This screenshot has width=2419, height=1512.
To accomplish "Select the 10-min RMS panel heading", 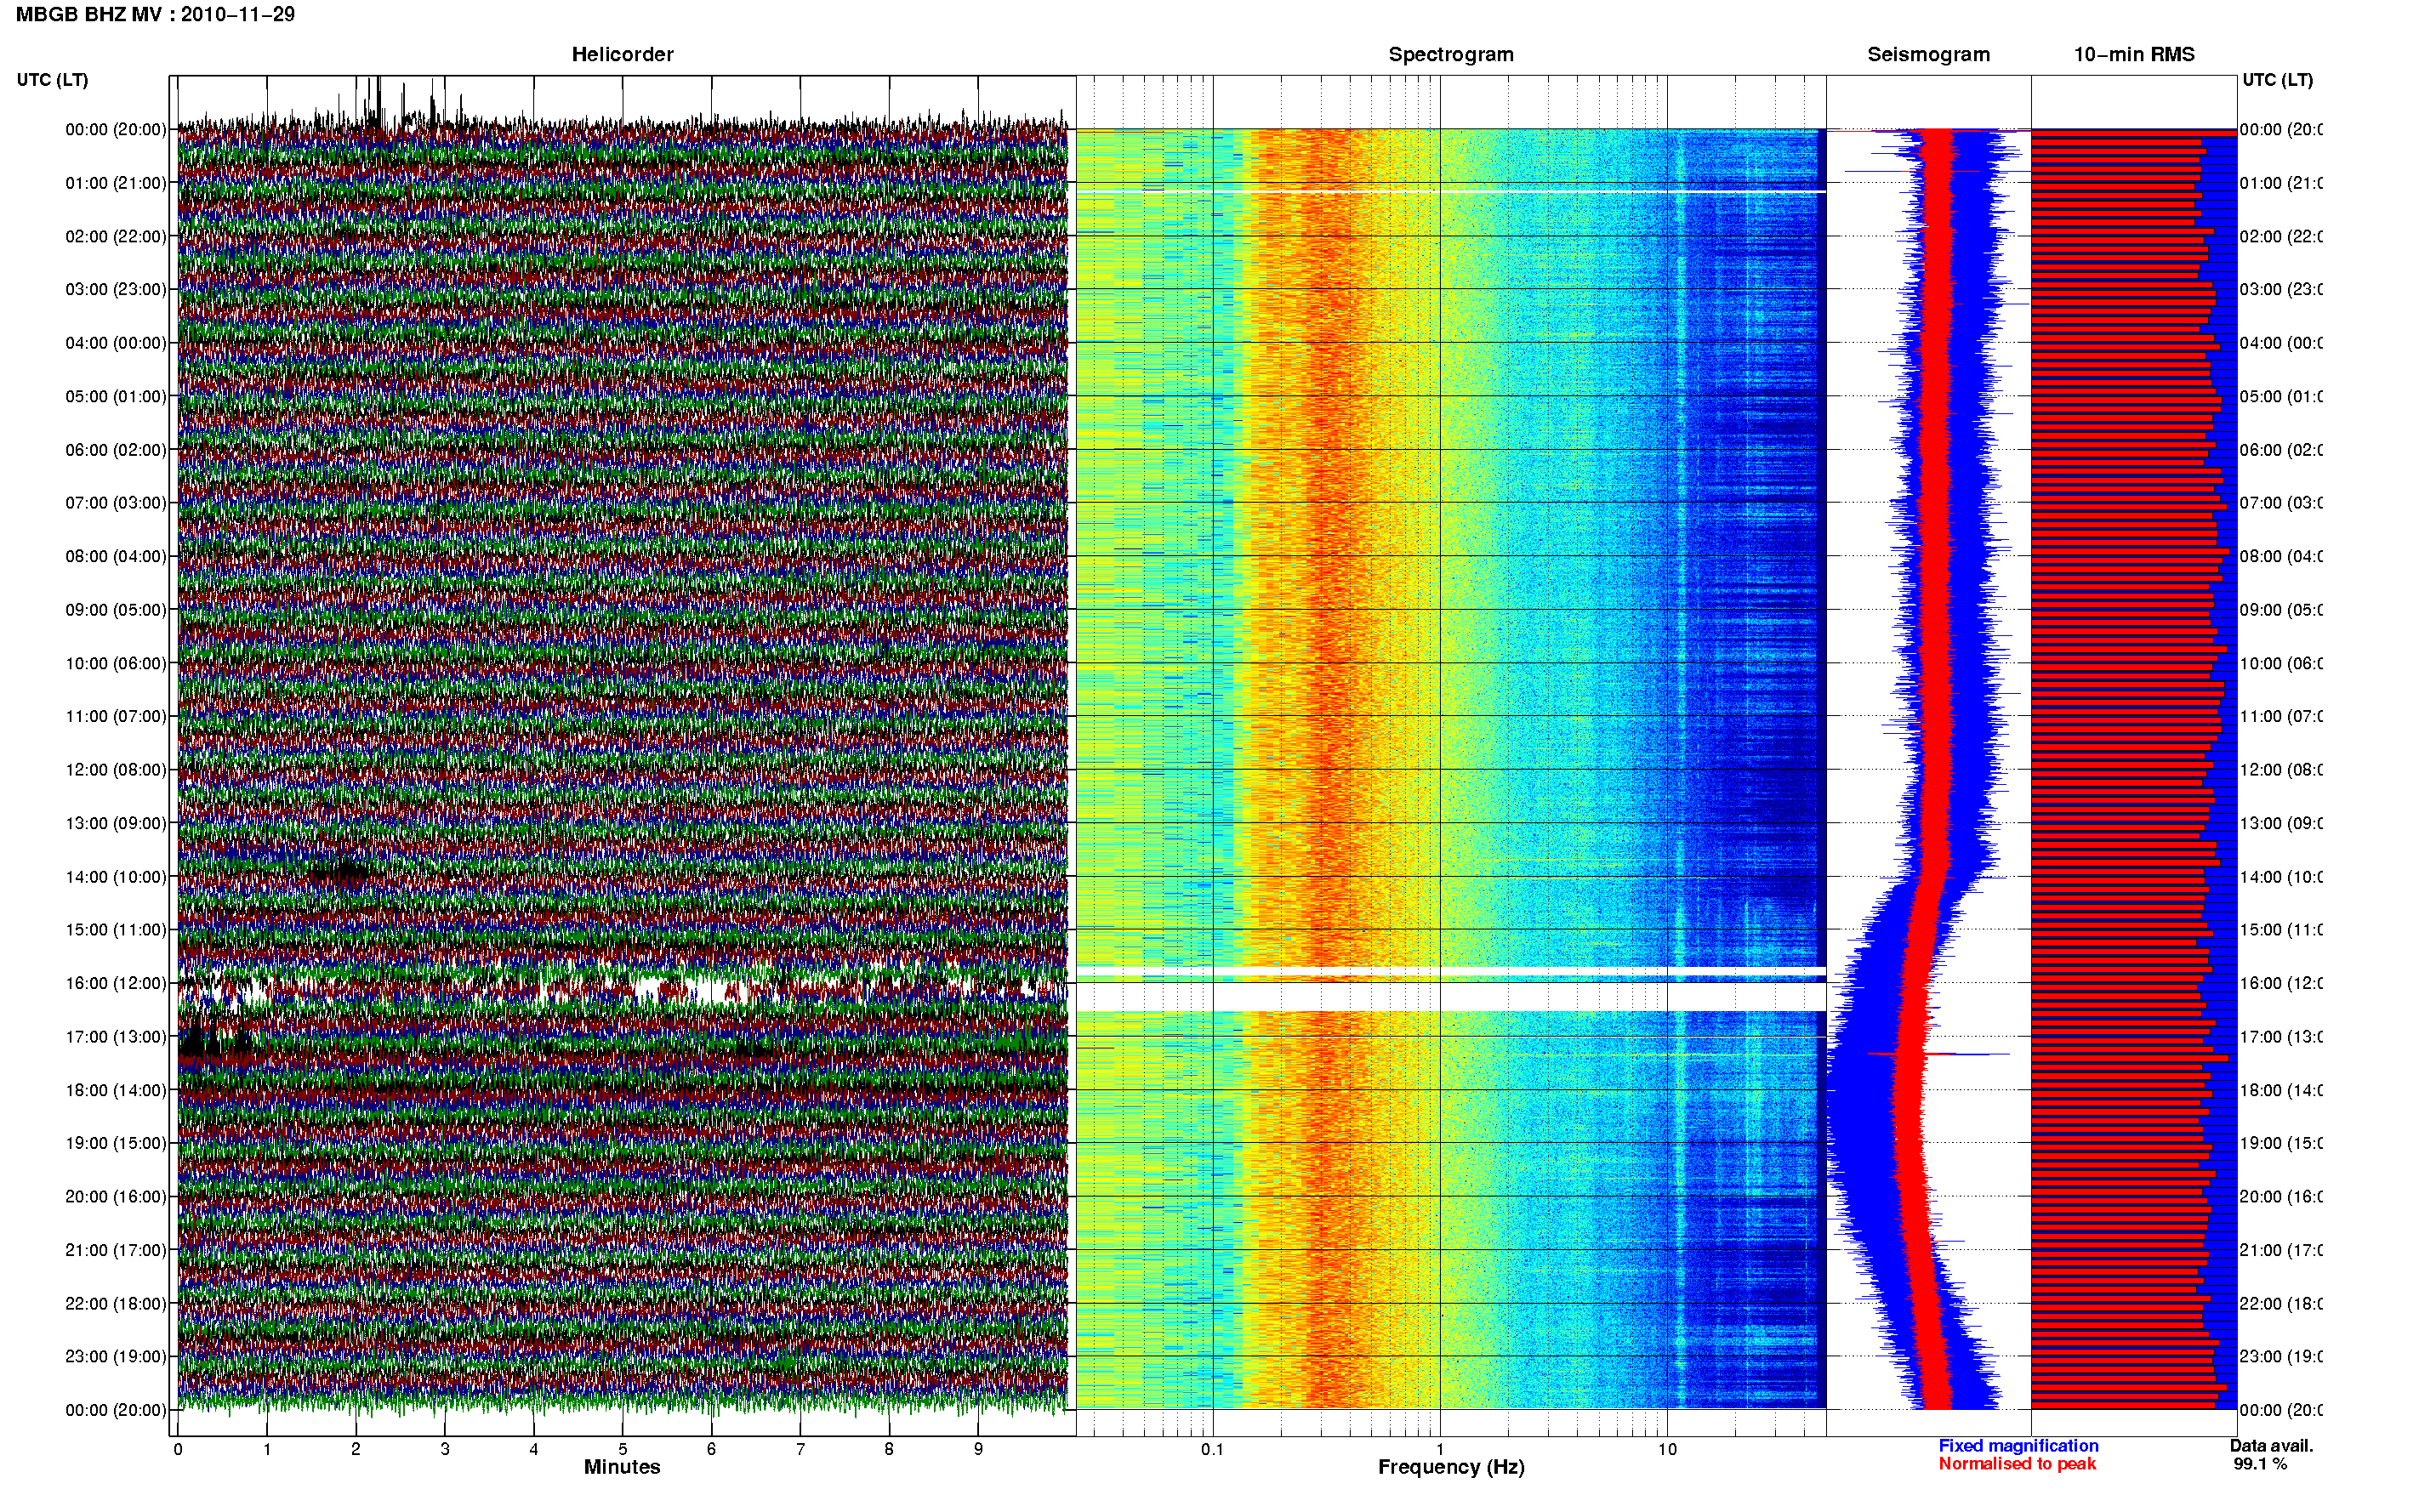I will pos(2134,54).
